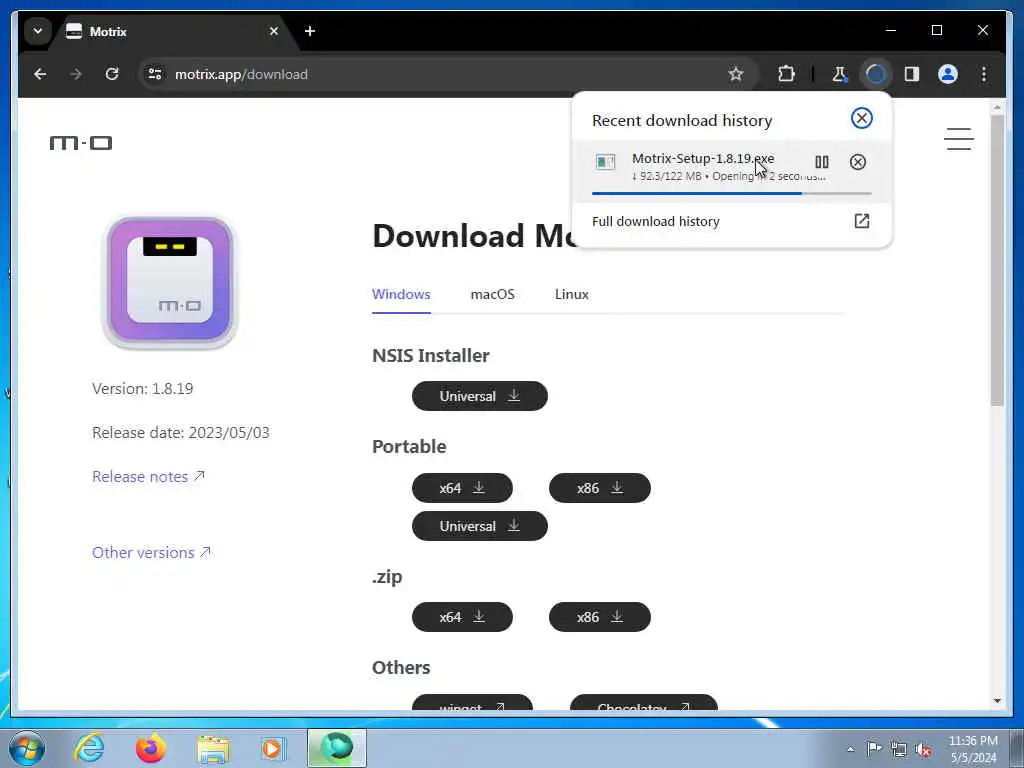
Task: Launch Internet Explorer from the taskbar
Action: point(89,748)
